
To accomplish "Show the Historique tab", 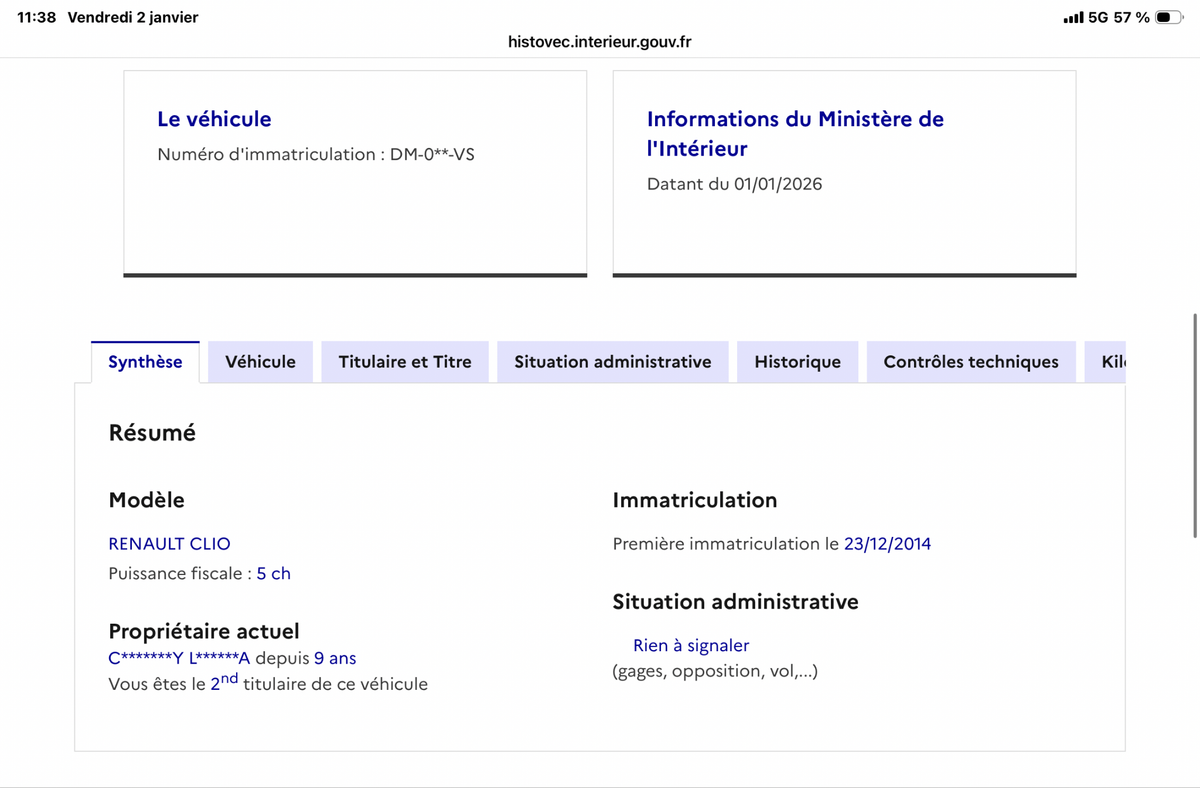I will pos(797,362).
